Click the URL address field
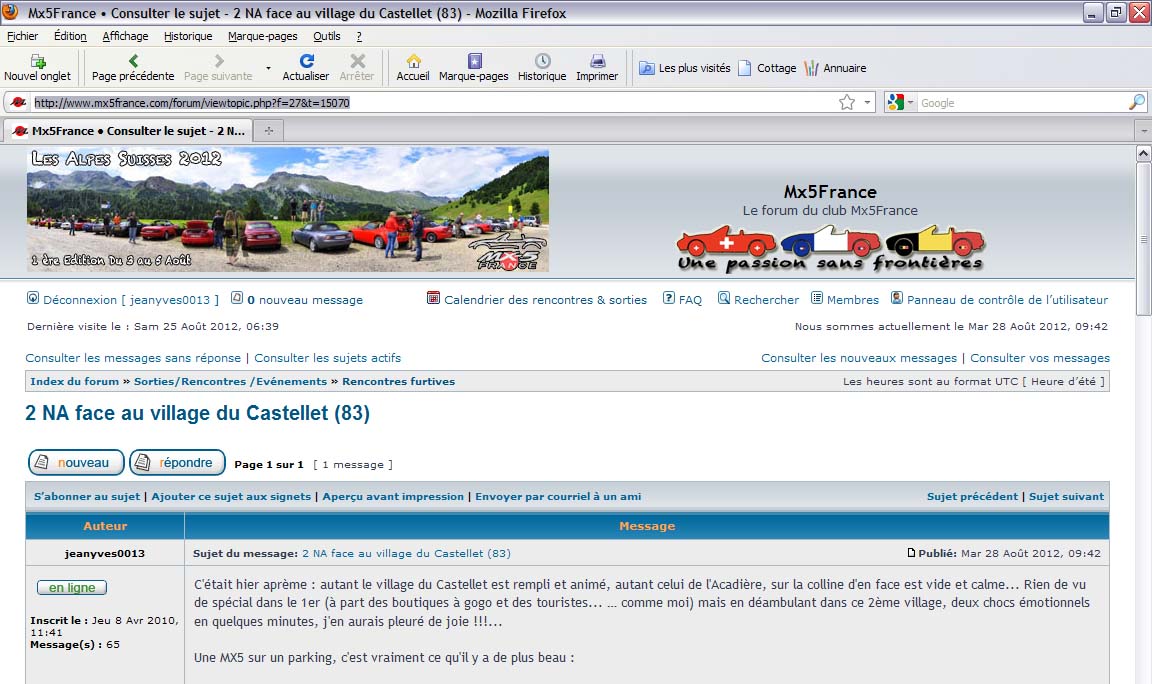The image size is (1152, 684). click(x=433, y=103)
